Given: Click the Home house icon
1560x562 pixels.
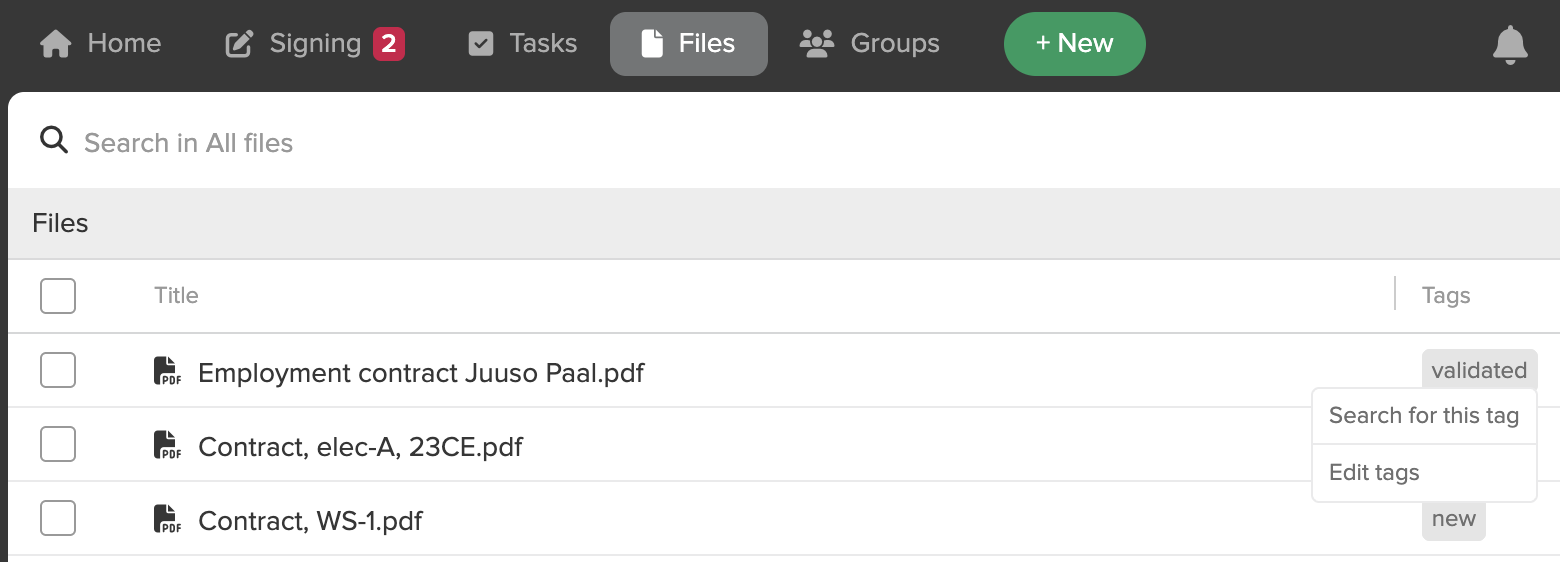Looking at the screenshot, I should 56,44.
